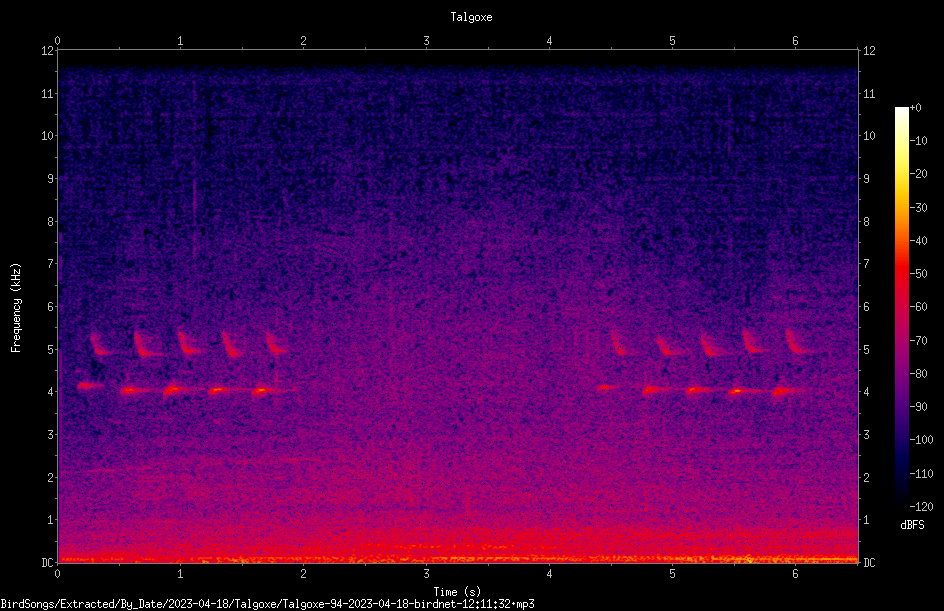Click the 0 second mark on bottom axis
Viewport: 944px width, 611px height.
(x=57, y=574)
